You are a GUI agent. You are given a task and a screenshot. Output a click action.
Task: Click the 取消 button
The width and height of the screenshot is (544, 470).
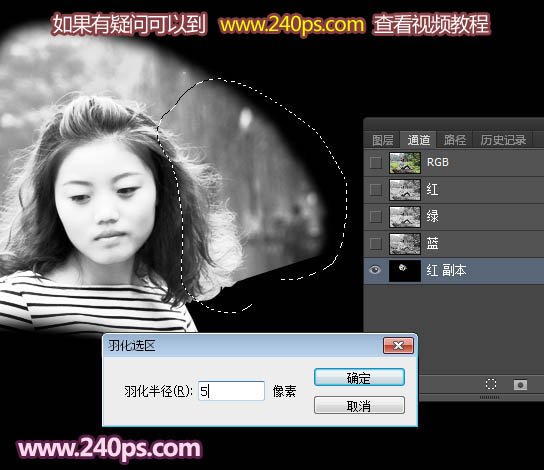pos(359,405)
